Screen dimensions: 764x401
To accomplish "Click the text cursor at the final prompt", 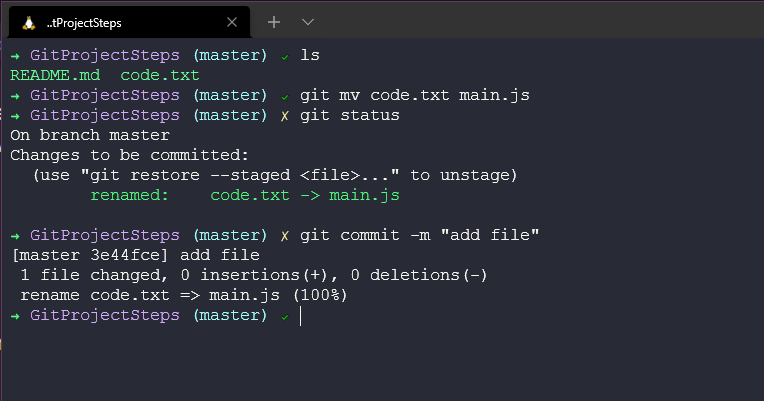I will 300,315.
